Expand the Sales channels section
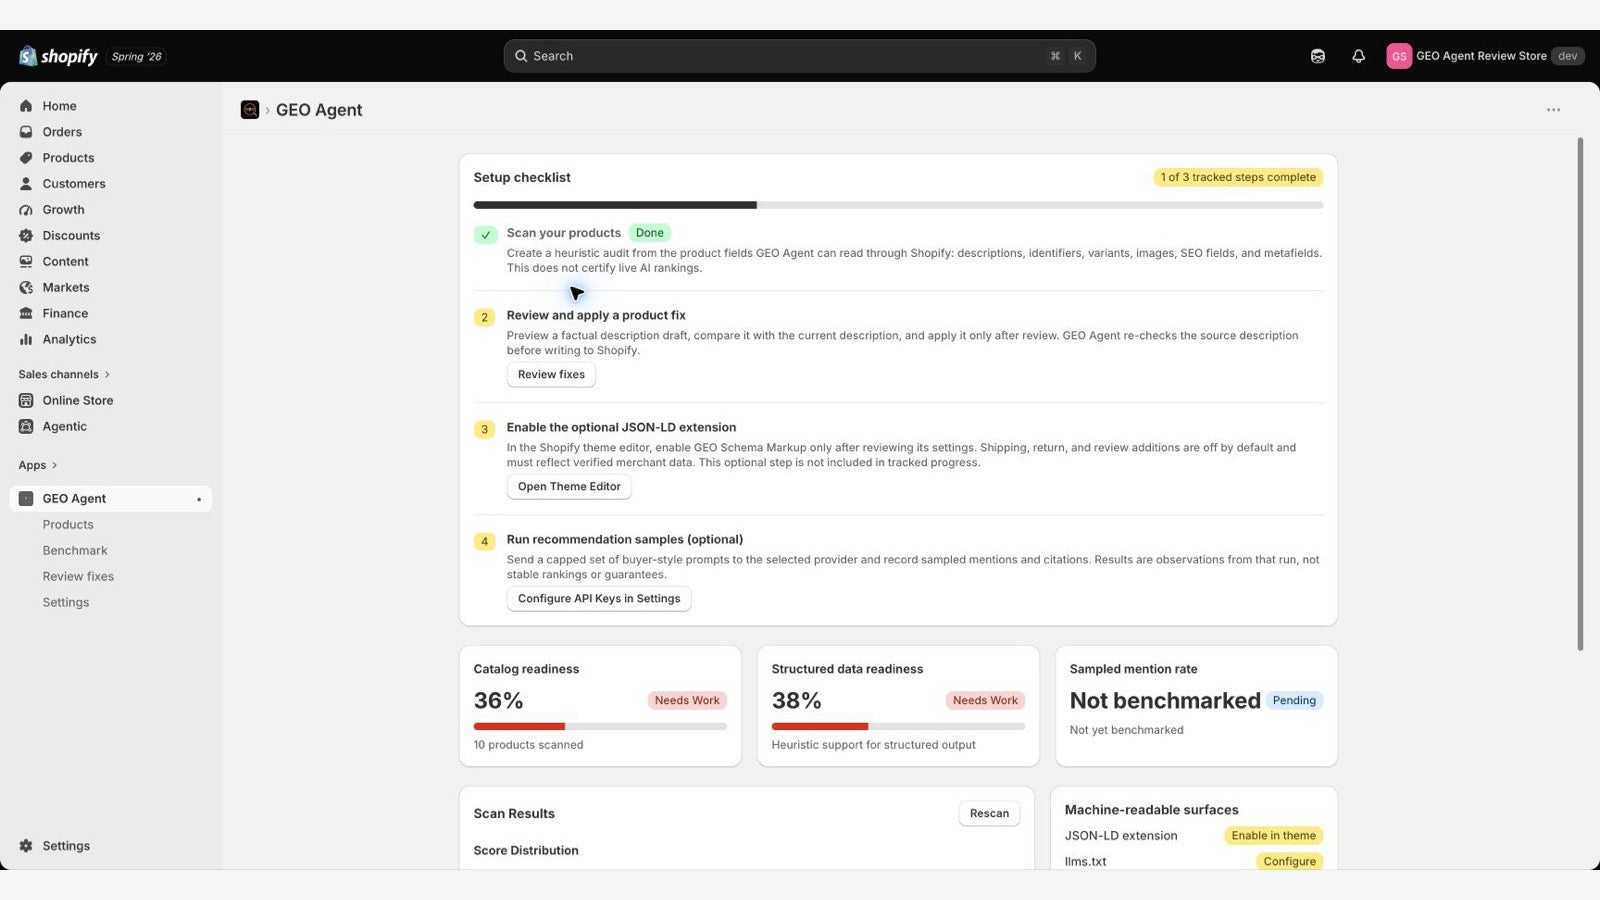The width and height of the screenshot is (1600, 900). coord(64,374)
